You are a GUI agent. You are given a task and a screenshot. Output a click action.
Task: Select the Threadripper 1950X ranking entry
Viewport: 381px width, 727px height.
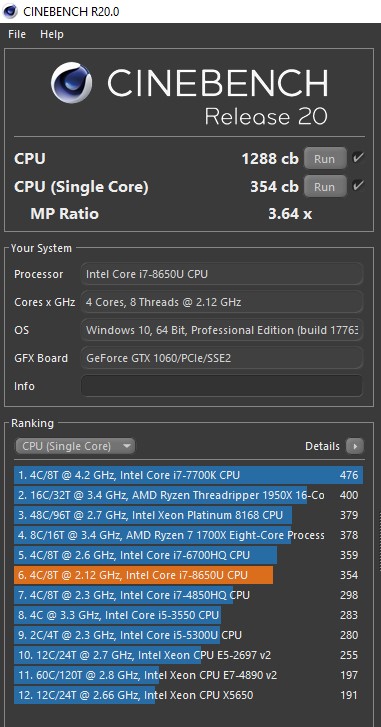click(x=188, y=495)
